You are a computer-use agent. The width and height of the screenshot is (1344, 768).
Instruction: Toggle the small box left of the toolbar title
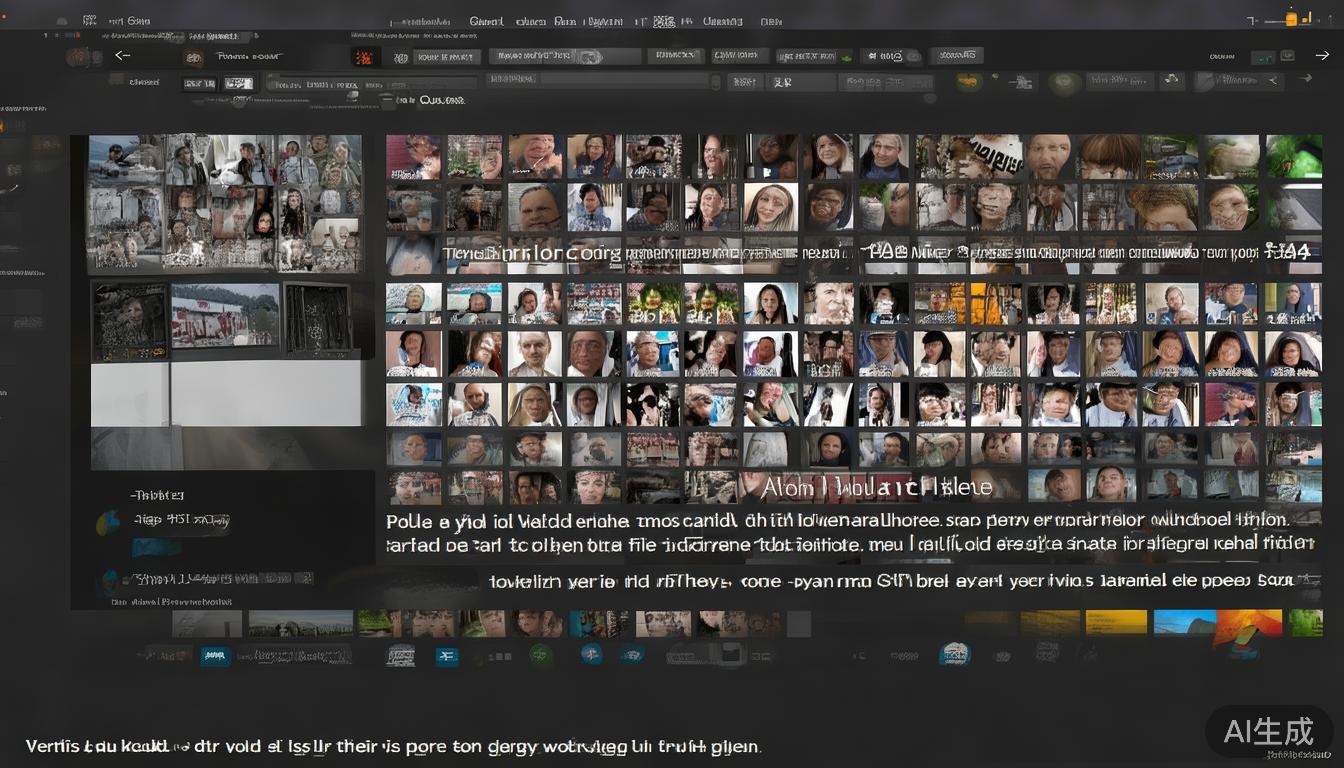tap(194, 57)
